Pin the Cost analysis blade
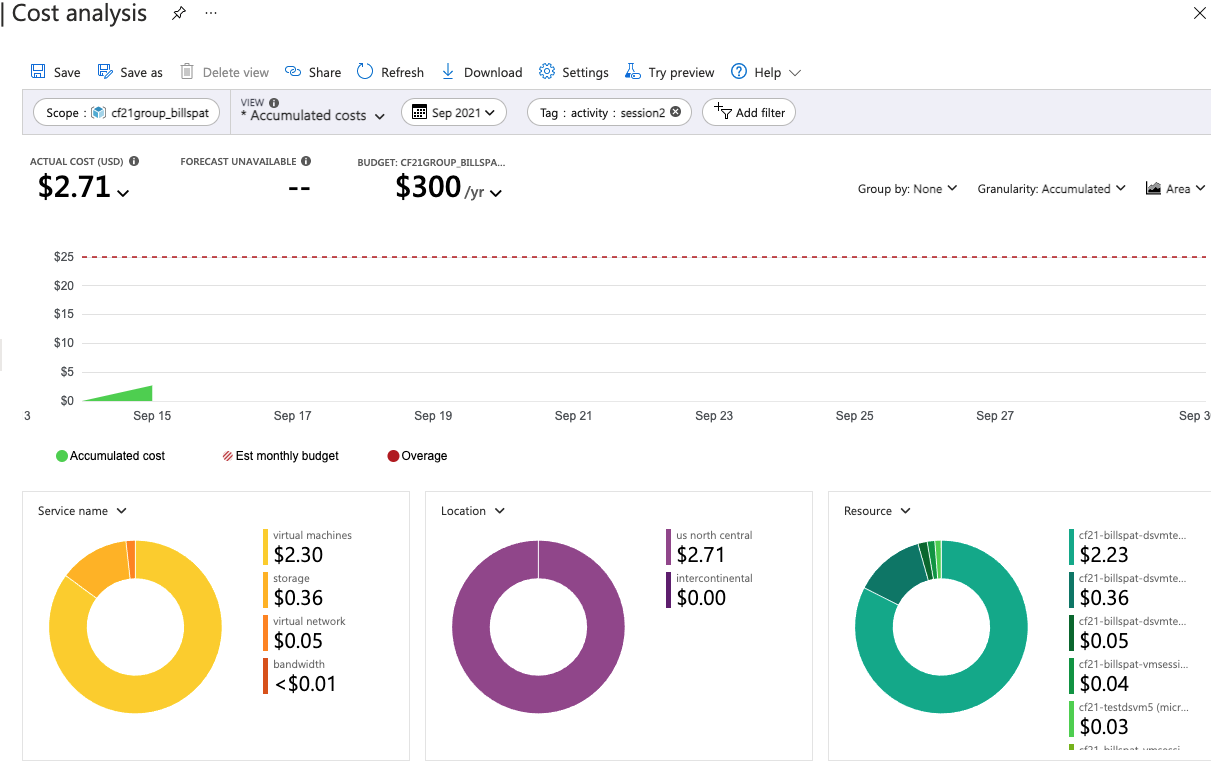Image resolution: width=1211 pixels, height=762 pixels. pos(179,14)
